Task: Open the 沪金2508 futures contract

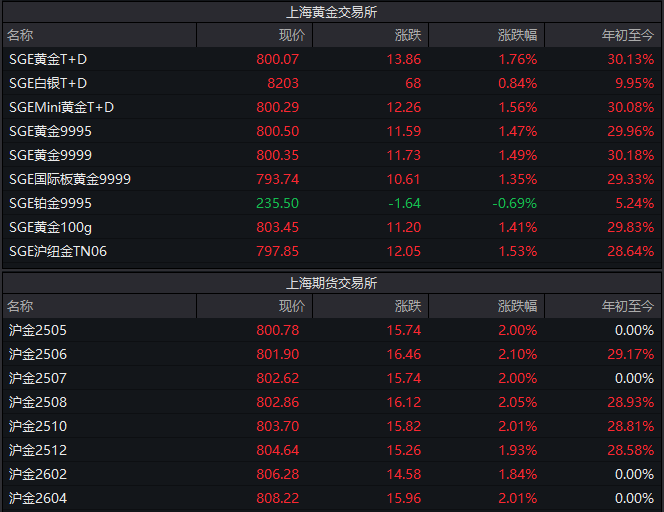Action: coord(38,402)
